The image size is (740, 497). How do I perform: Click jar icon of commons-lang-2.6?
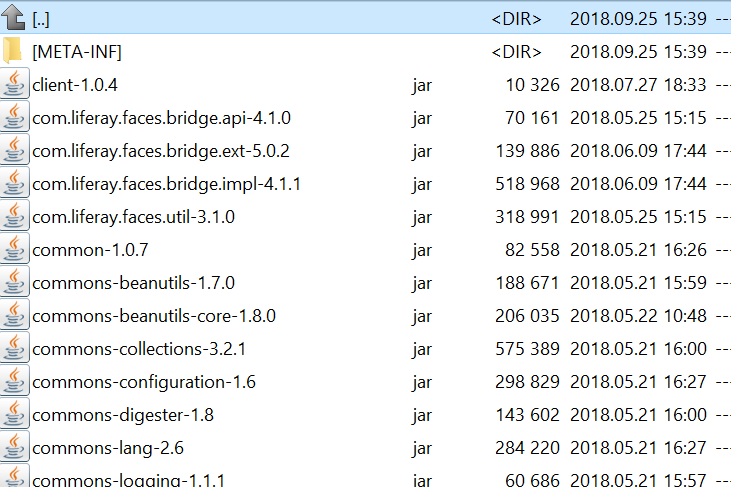click(14, 447)
